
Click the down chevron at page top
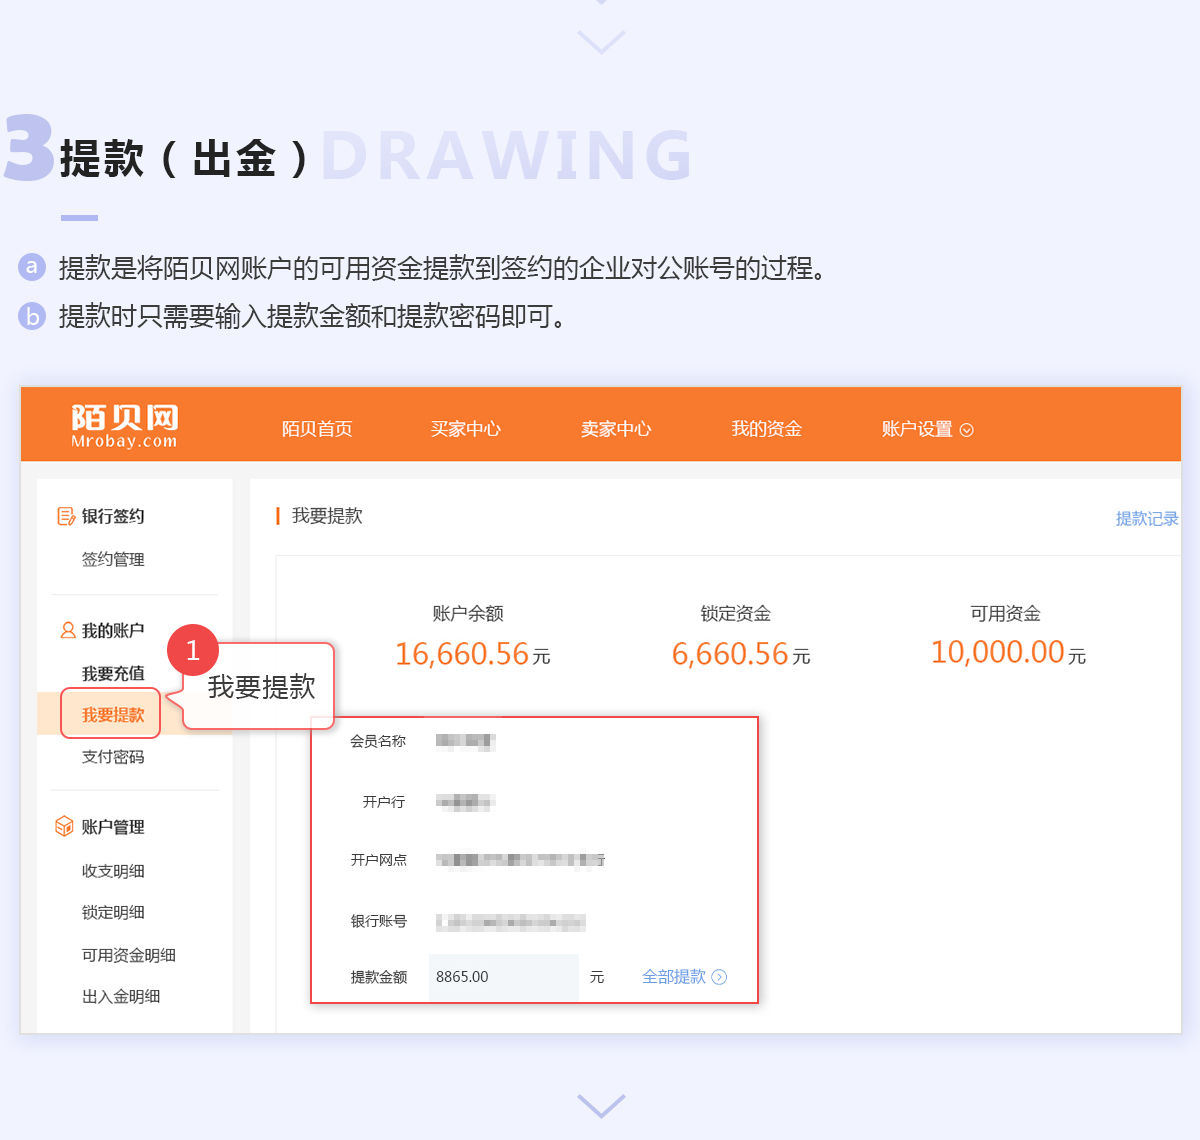[x=601, y=41]
